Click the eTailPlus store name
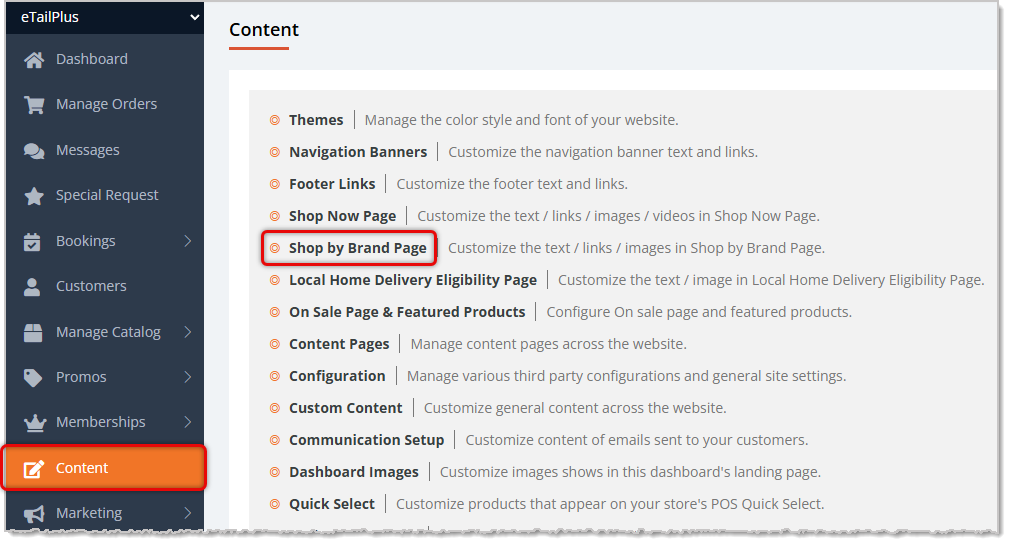Image resolution: width=1009 pixels, height=546 pixels. [x=50, y=17]
